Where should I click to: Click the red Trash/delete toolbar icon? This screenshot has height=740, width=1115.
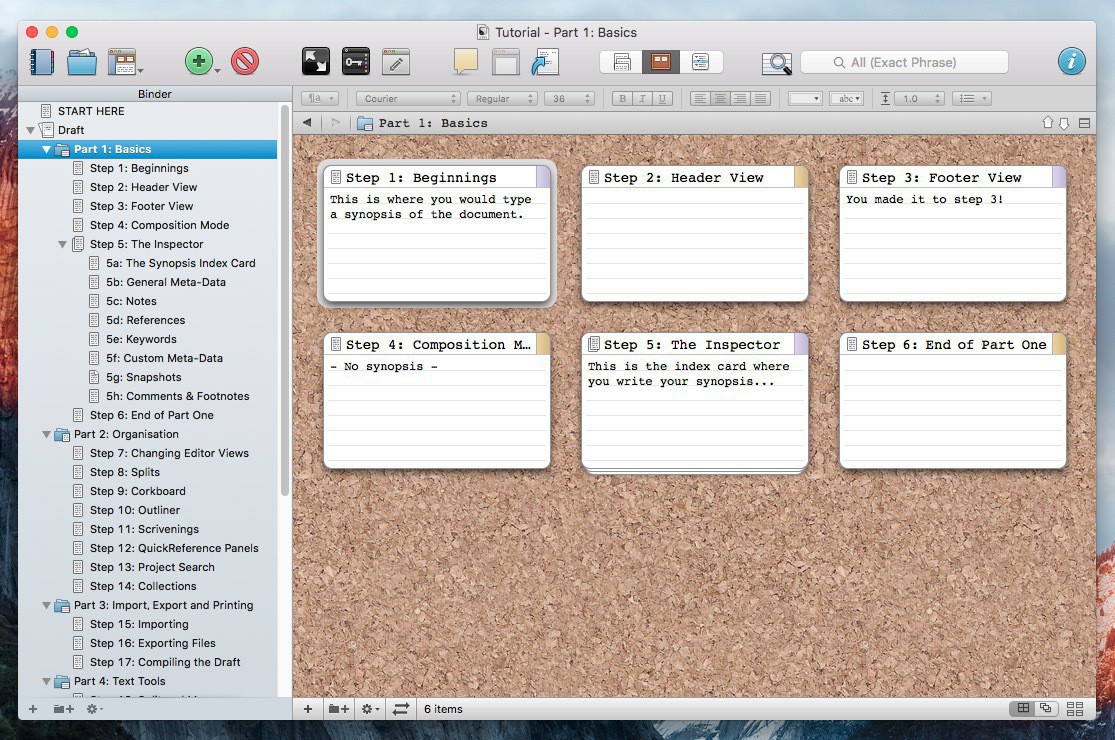(245, 62)
